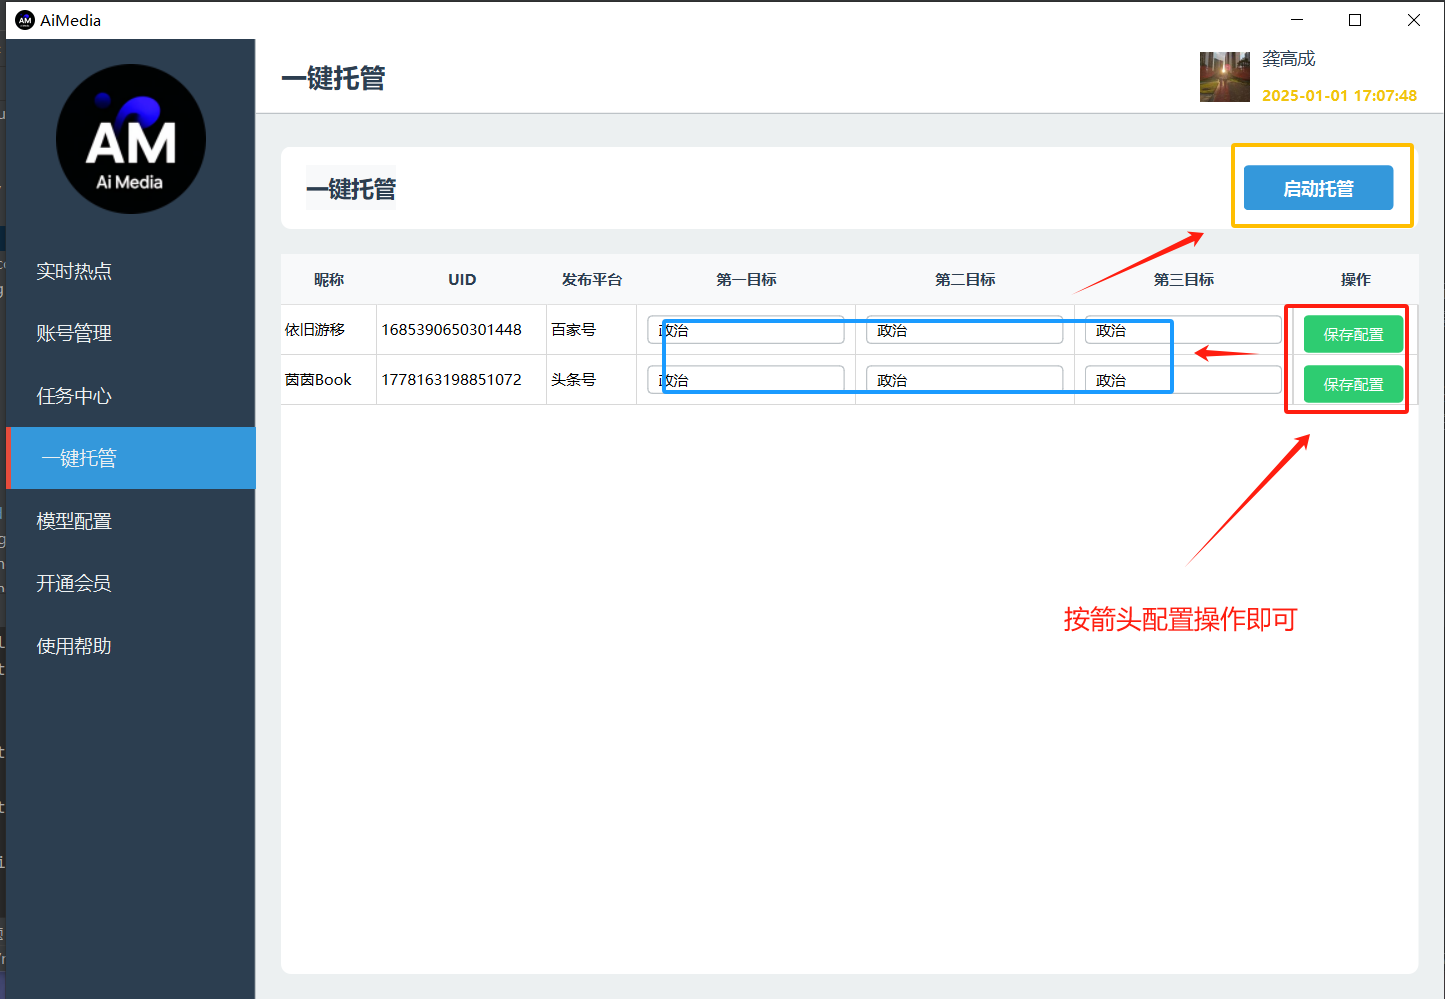Click the AM Ai Media logo
The width and height of the screenshot is (1445, 999).
click(x=131, y=139)
